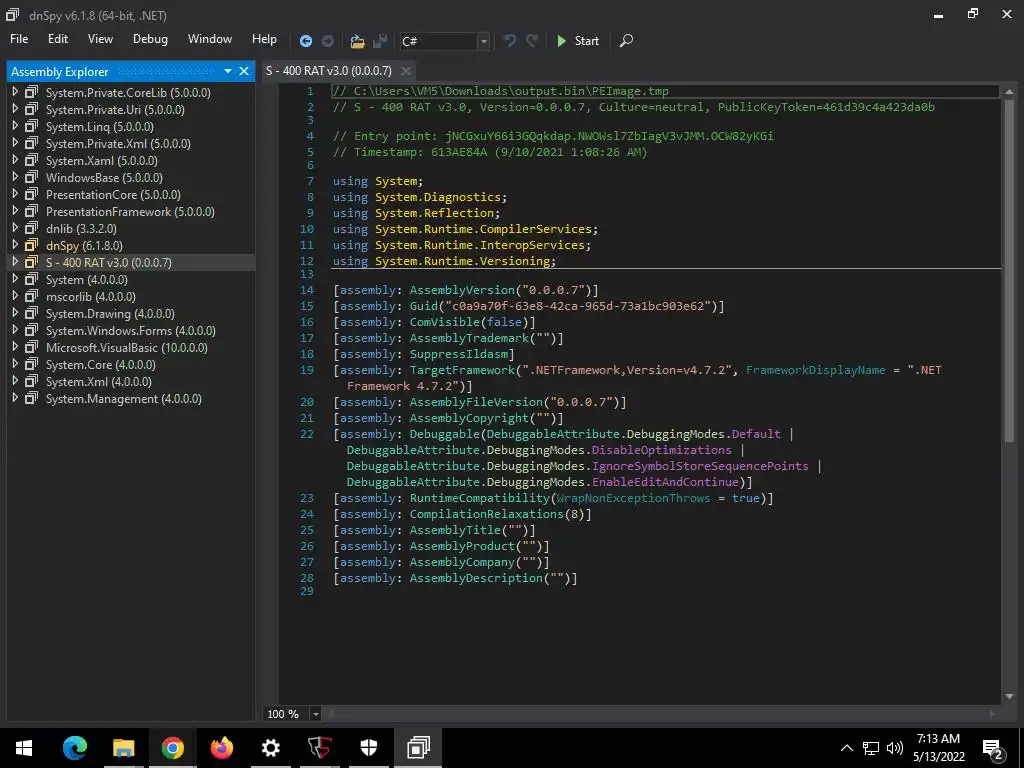Select System.Xml (4.0.0.0) in tree
The image size is (1024, 768).
[x=99, y=381]
